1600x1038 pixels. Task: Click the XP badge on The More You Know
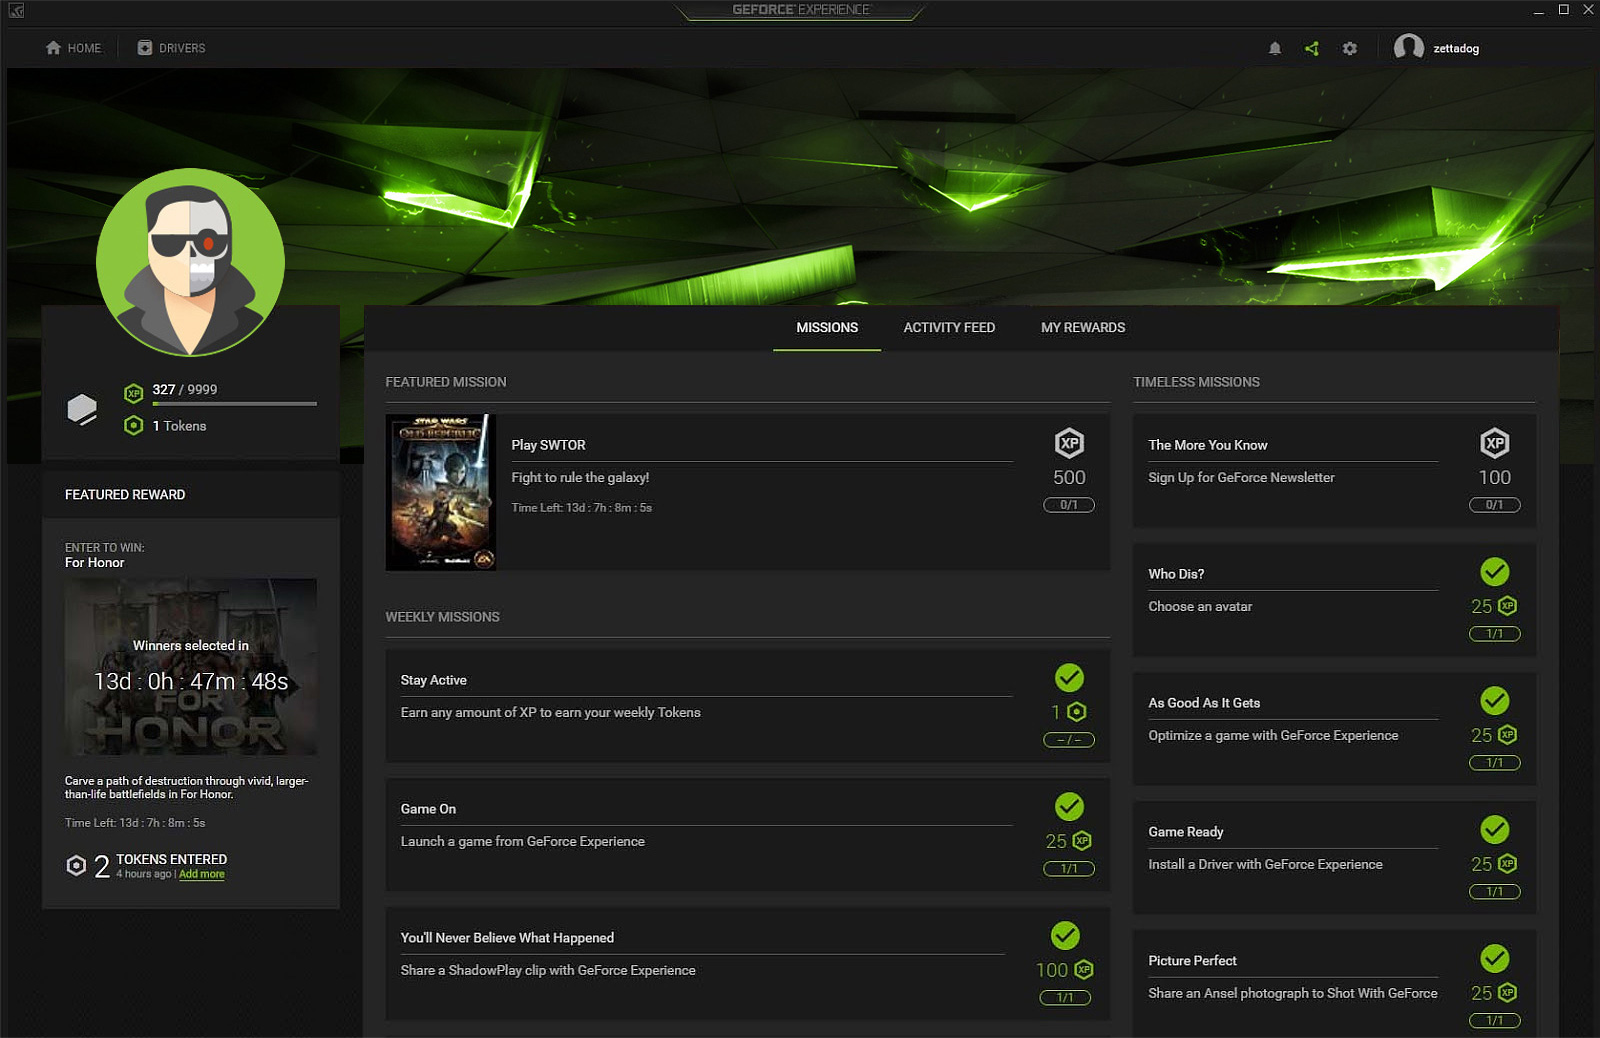(x=1494, y=443)
